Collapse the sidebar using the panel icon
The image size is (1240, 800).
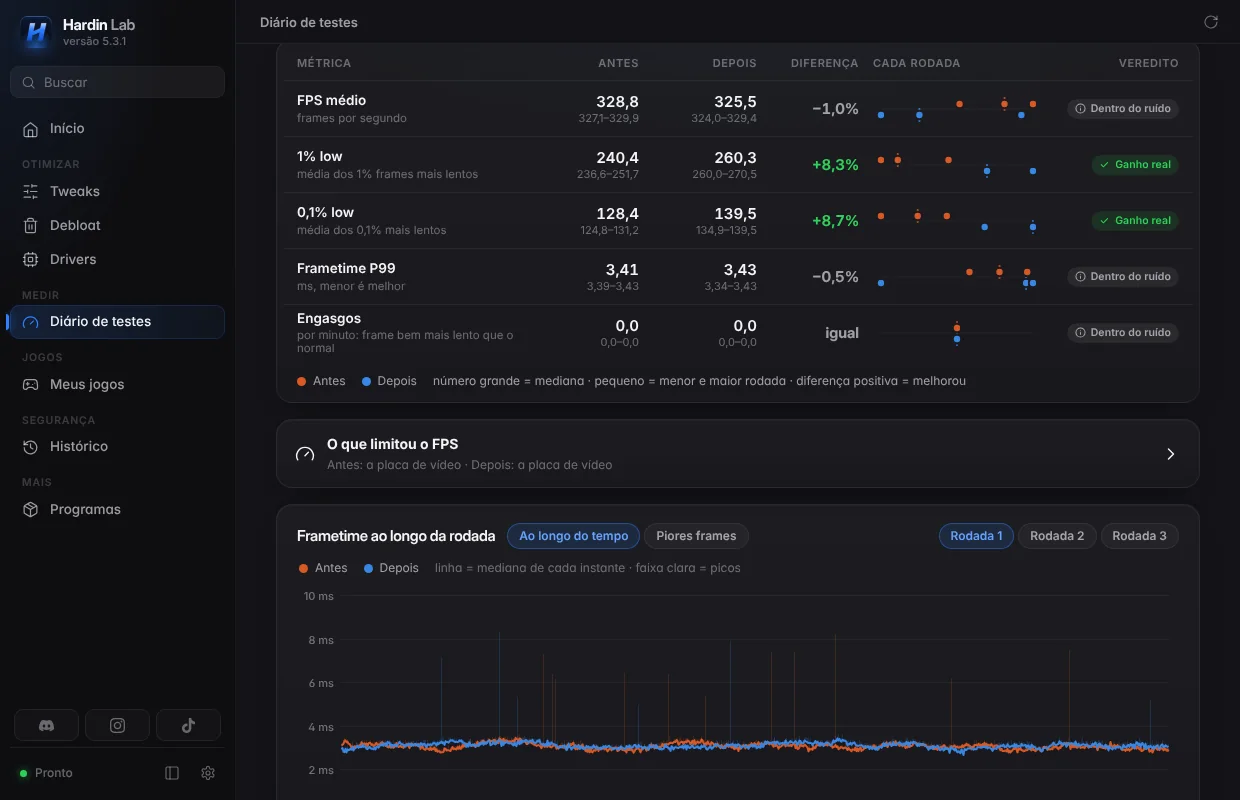tap(172, 773)
